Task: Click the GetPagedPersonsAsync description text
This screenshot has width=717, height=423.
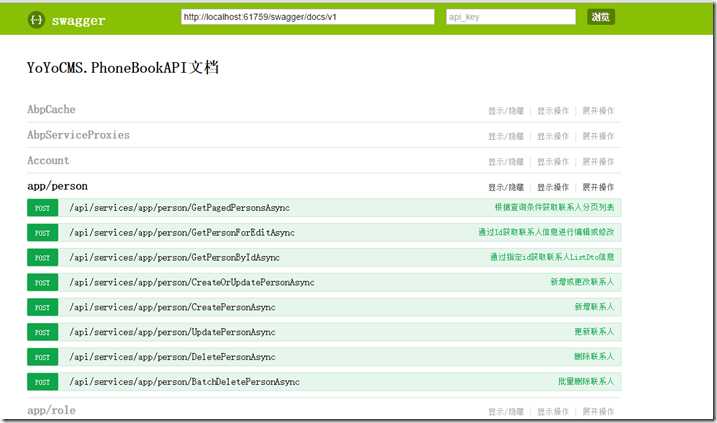Action: [554, 208]
